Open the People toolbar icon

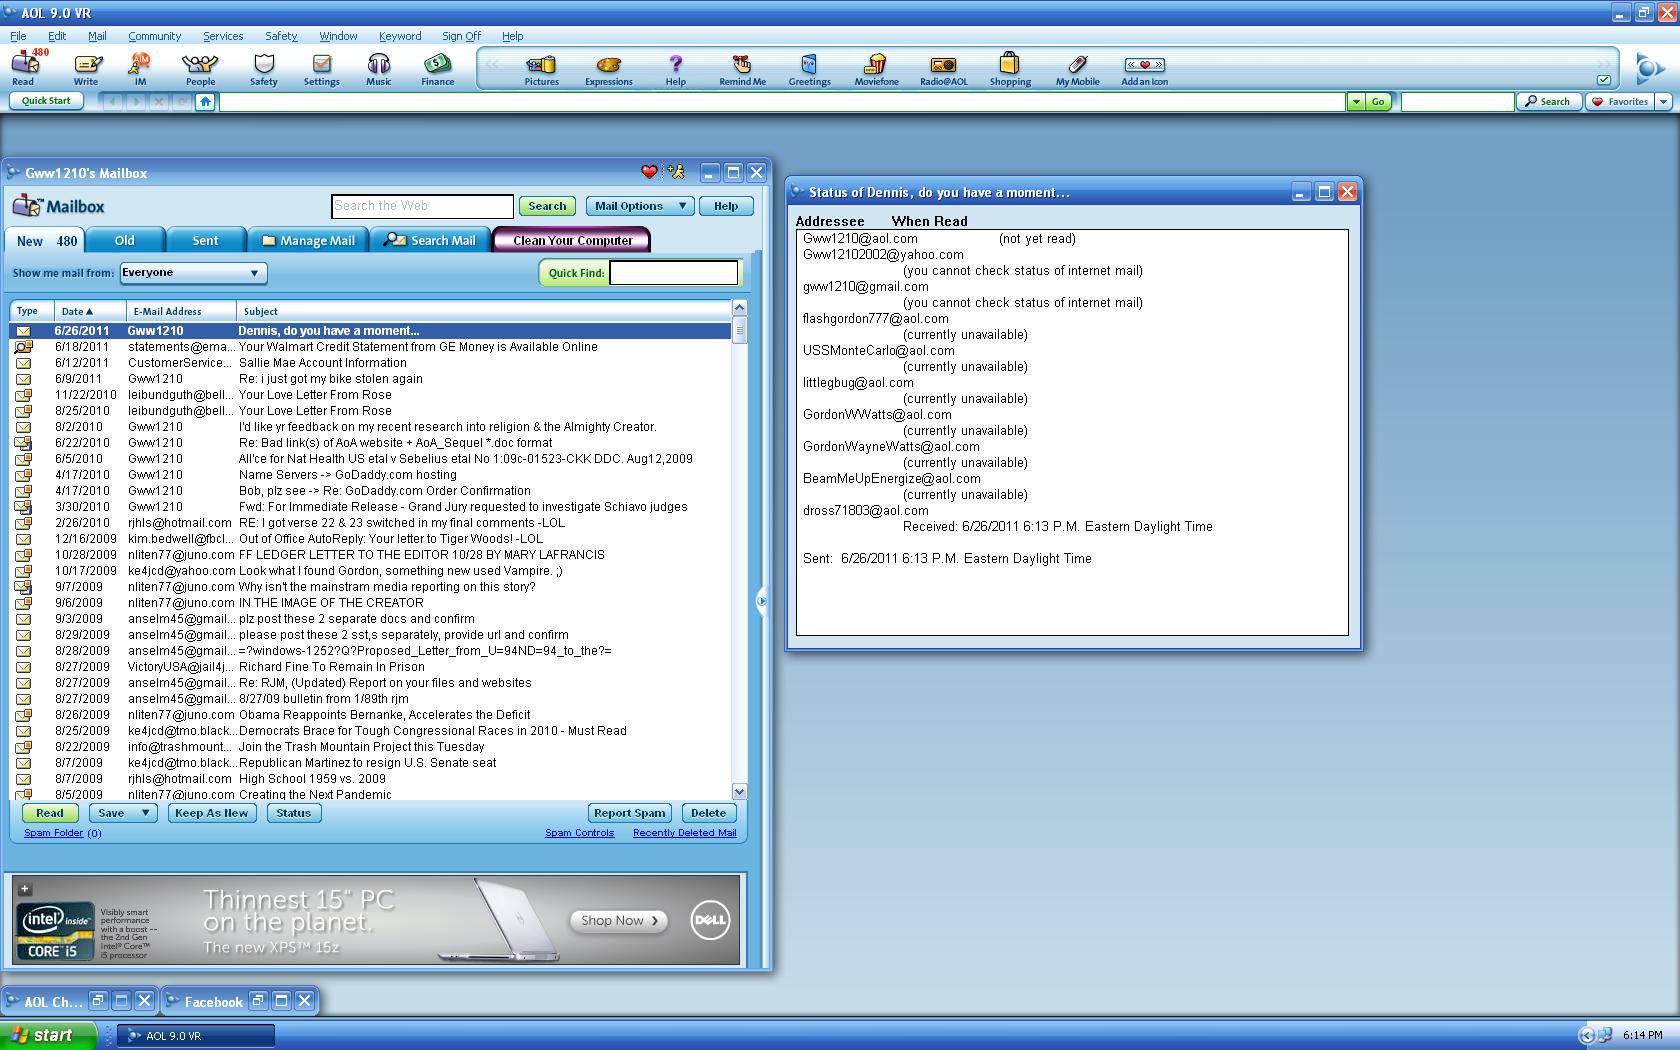click(200, 68)
